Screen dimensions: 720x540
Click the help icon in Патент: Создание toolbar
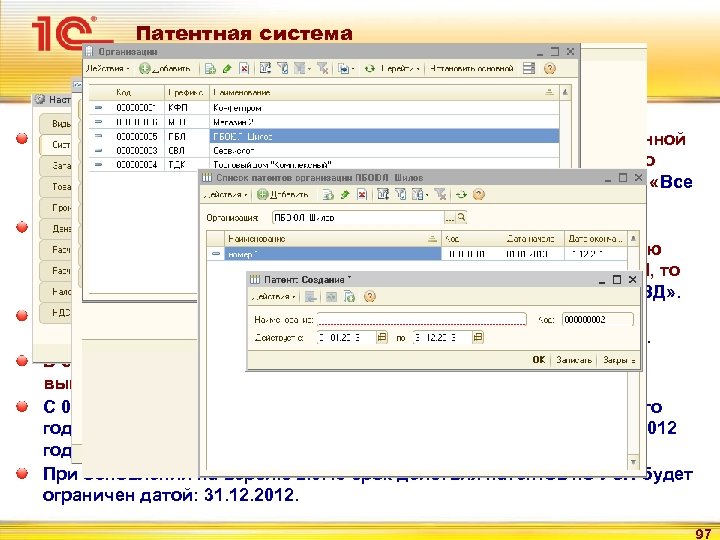coord(370,297)
